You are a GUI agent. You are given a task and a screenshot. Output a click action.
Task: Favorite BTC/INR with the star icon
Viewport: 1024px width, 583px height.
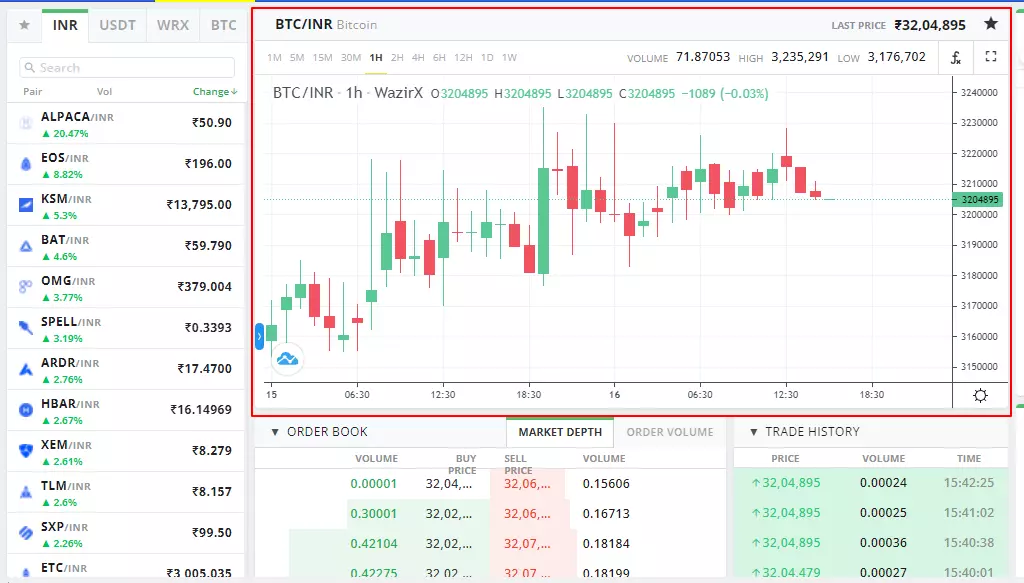click(991, 24)
